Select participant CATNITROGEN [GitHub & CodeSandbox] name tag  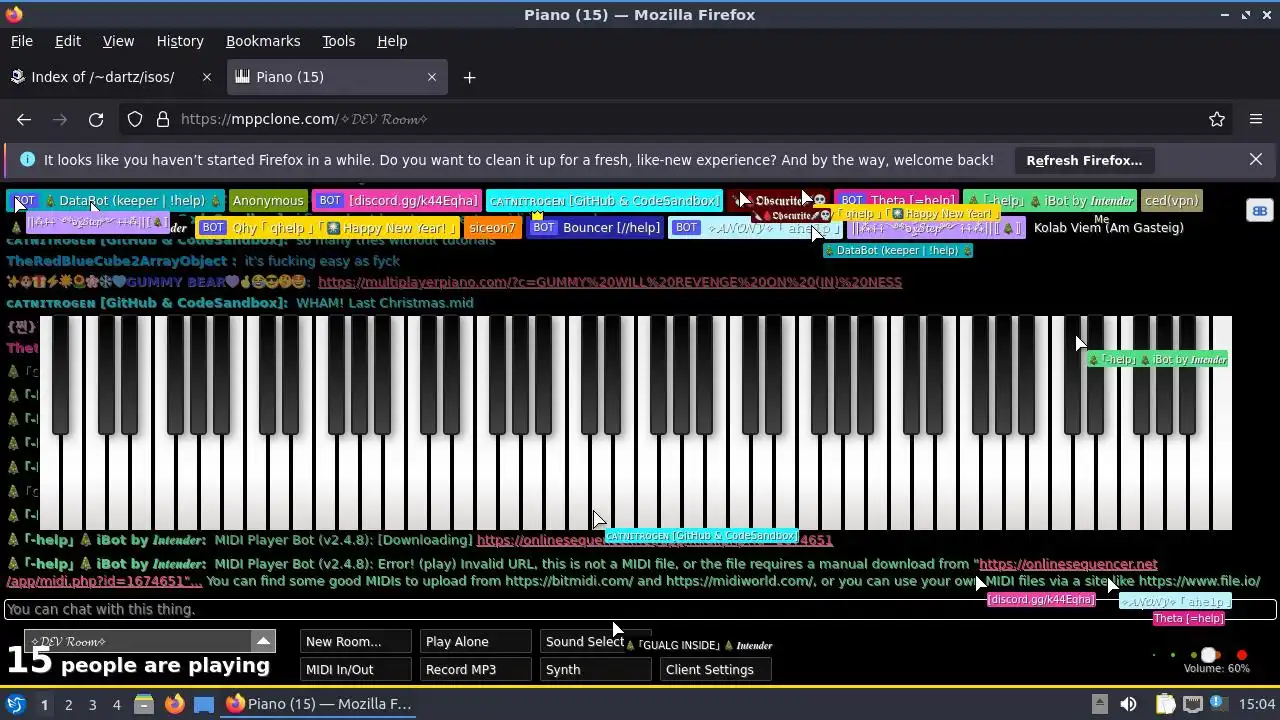[605, 201]
